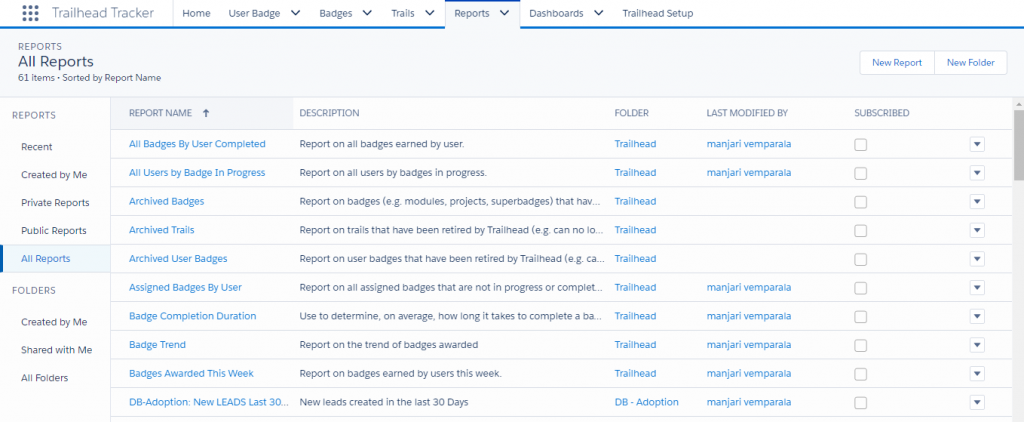Show Recent reports in sidebar
The width and height of the screenshot is (1024, 422).
pyautogui.click(x=37, y=147)
